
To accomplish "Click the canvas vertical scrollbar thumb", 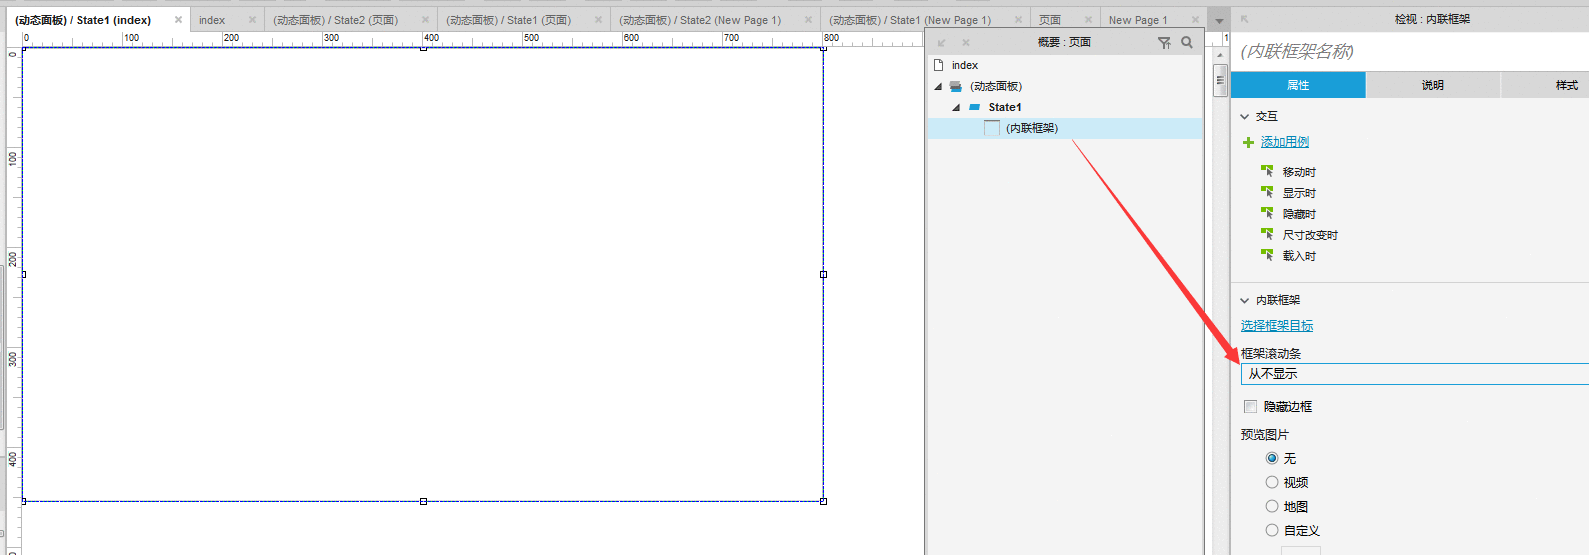I will (x=1220, y=80).
